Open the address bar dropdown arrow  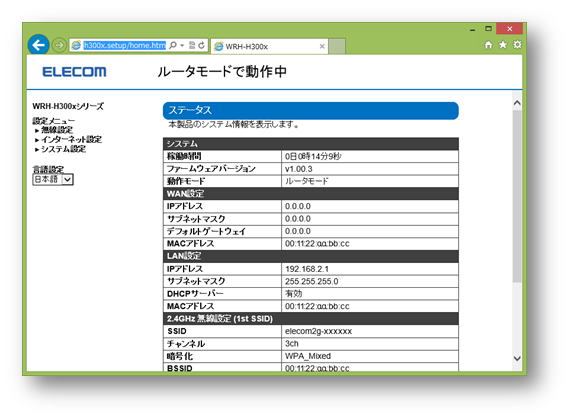click(182, 45)
